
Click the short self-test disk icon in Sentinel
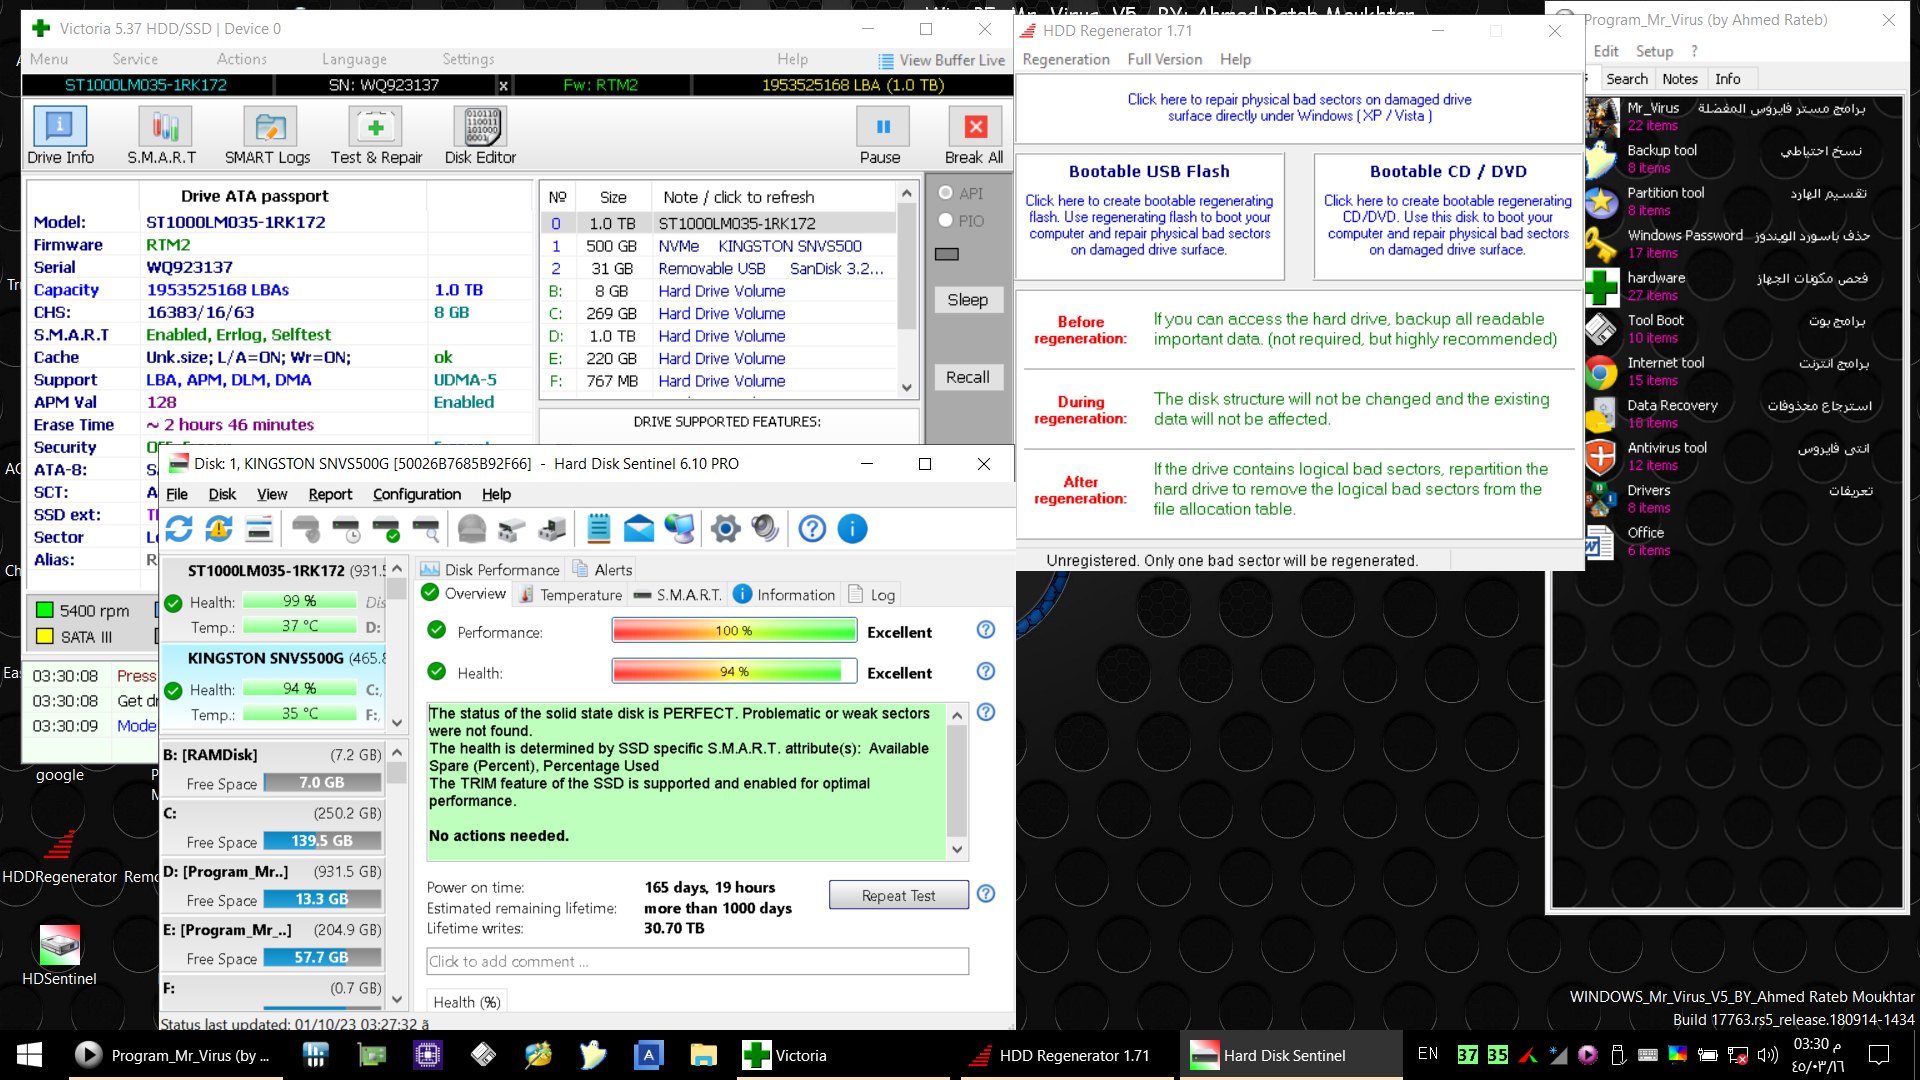(306, 529)
